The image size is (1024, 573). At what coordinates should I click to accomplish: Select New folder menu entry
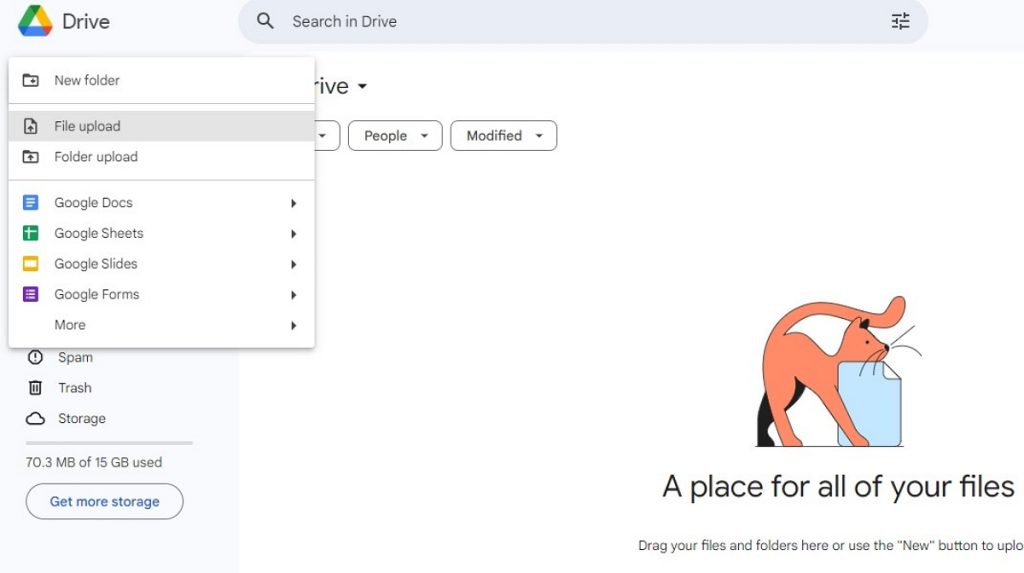161,80
